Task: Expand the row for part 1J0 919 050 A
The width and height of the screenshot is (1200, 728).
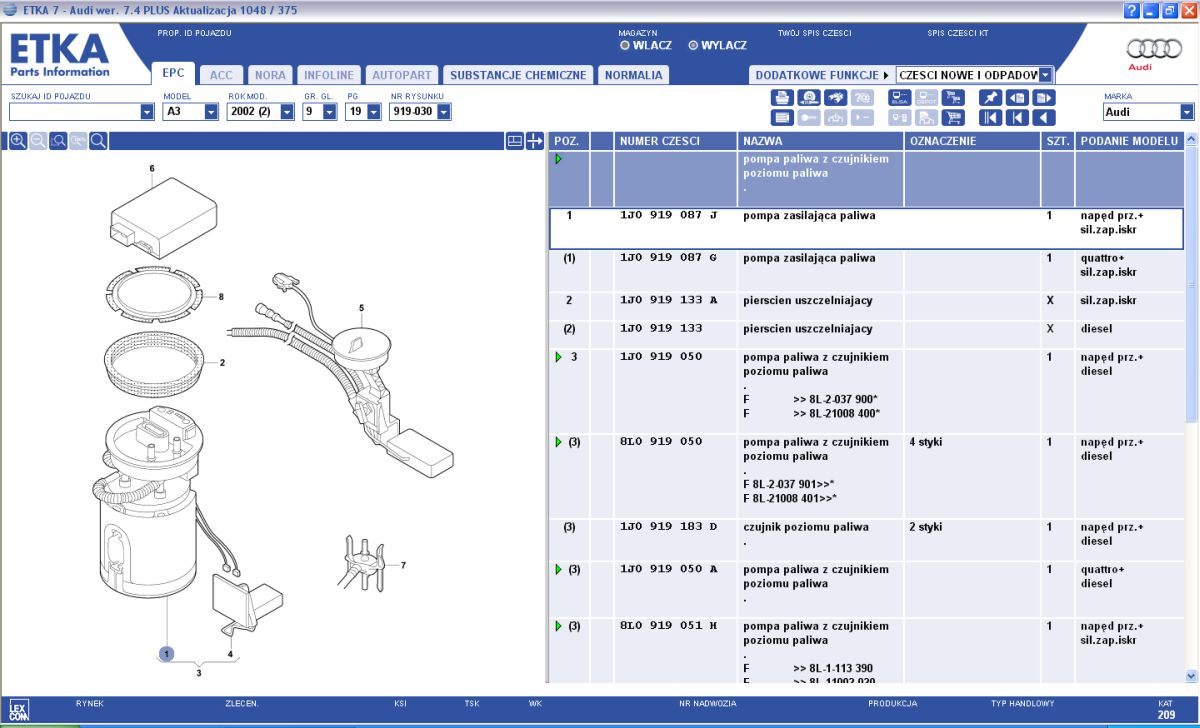Action: 559,570
